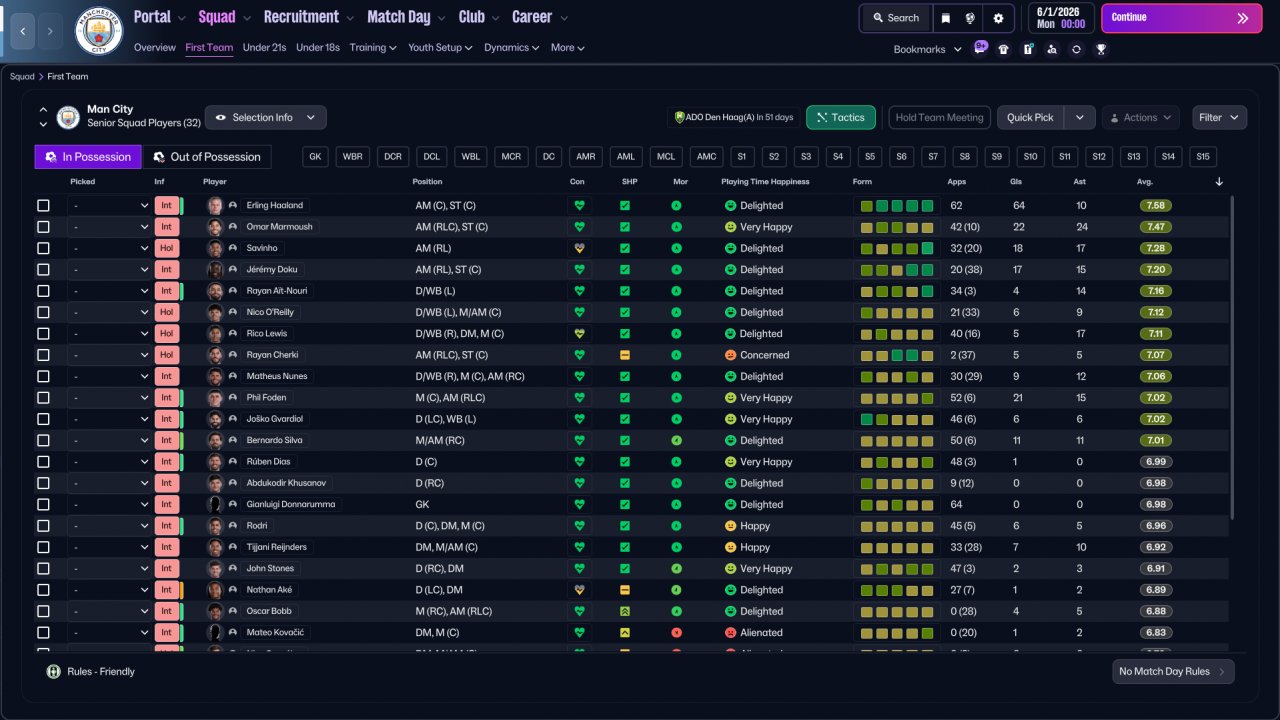The height and width of the screenshot is (720, 1280).
Task: Switch to the Out of Possession tab
Action: pos(207,157)
